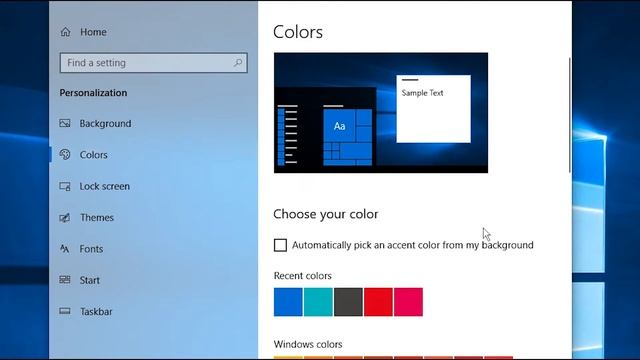Click the Aa tile in preview

339,126
